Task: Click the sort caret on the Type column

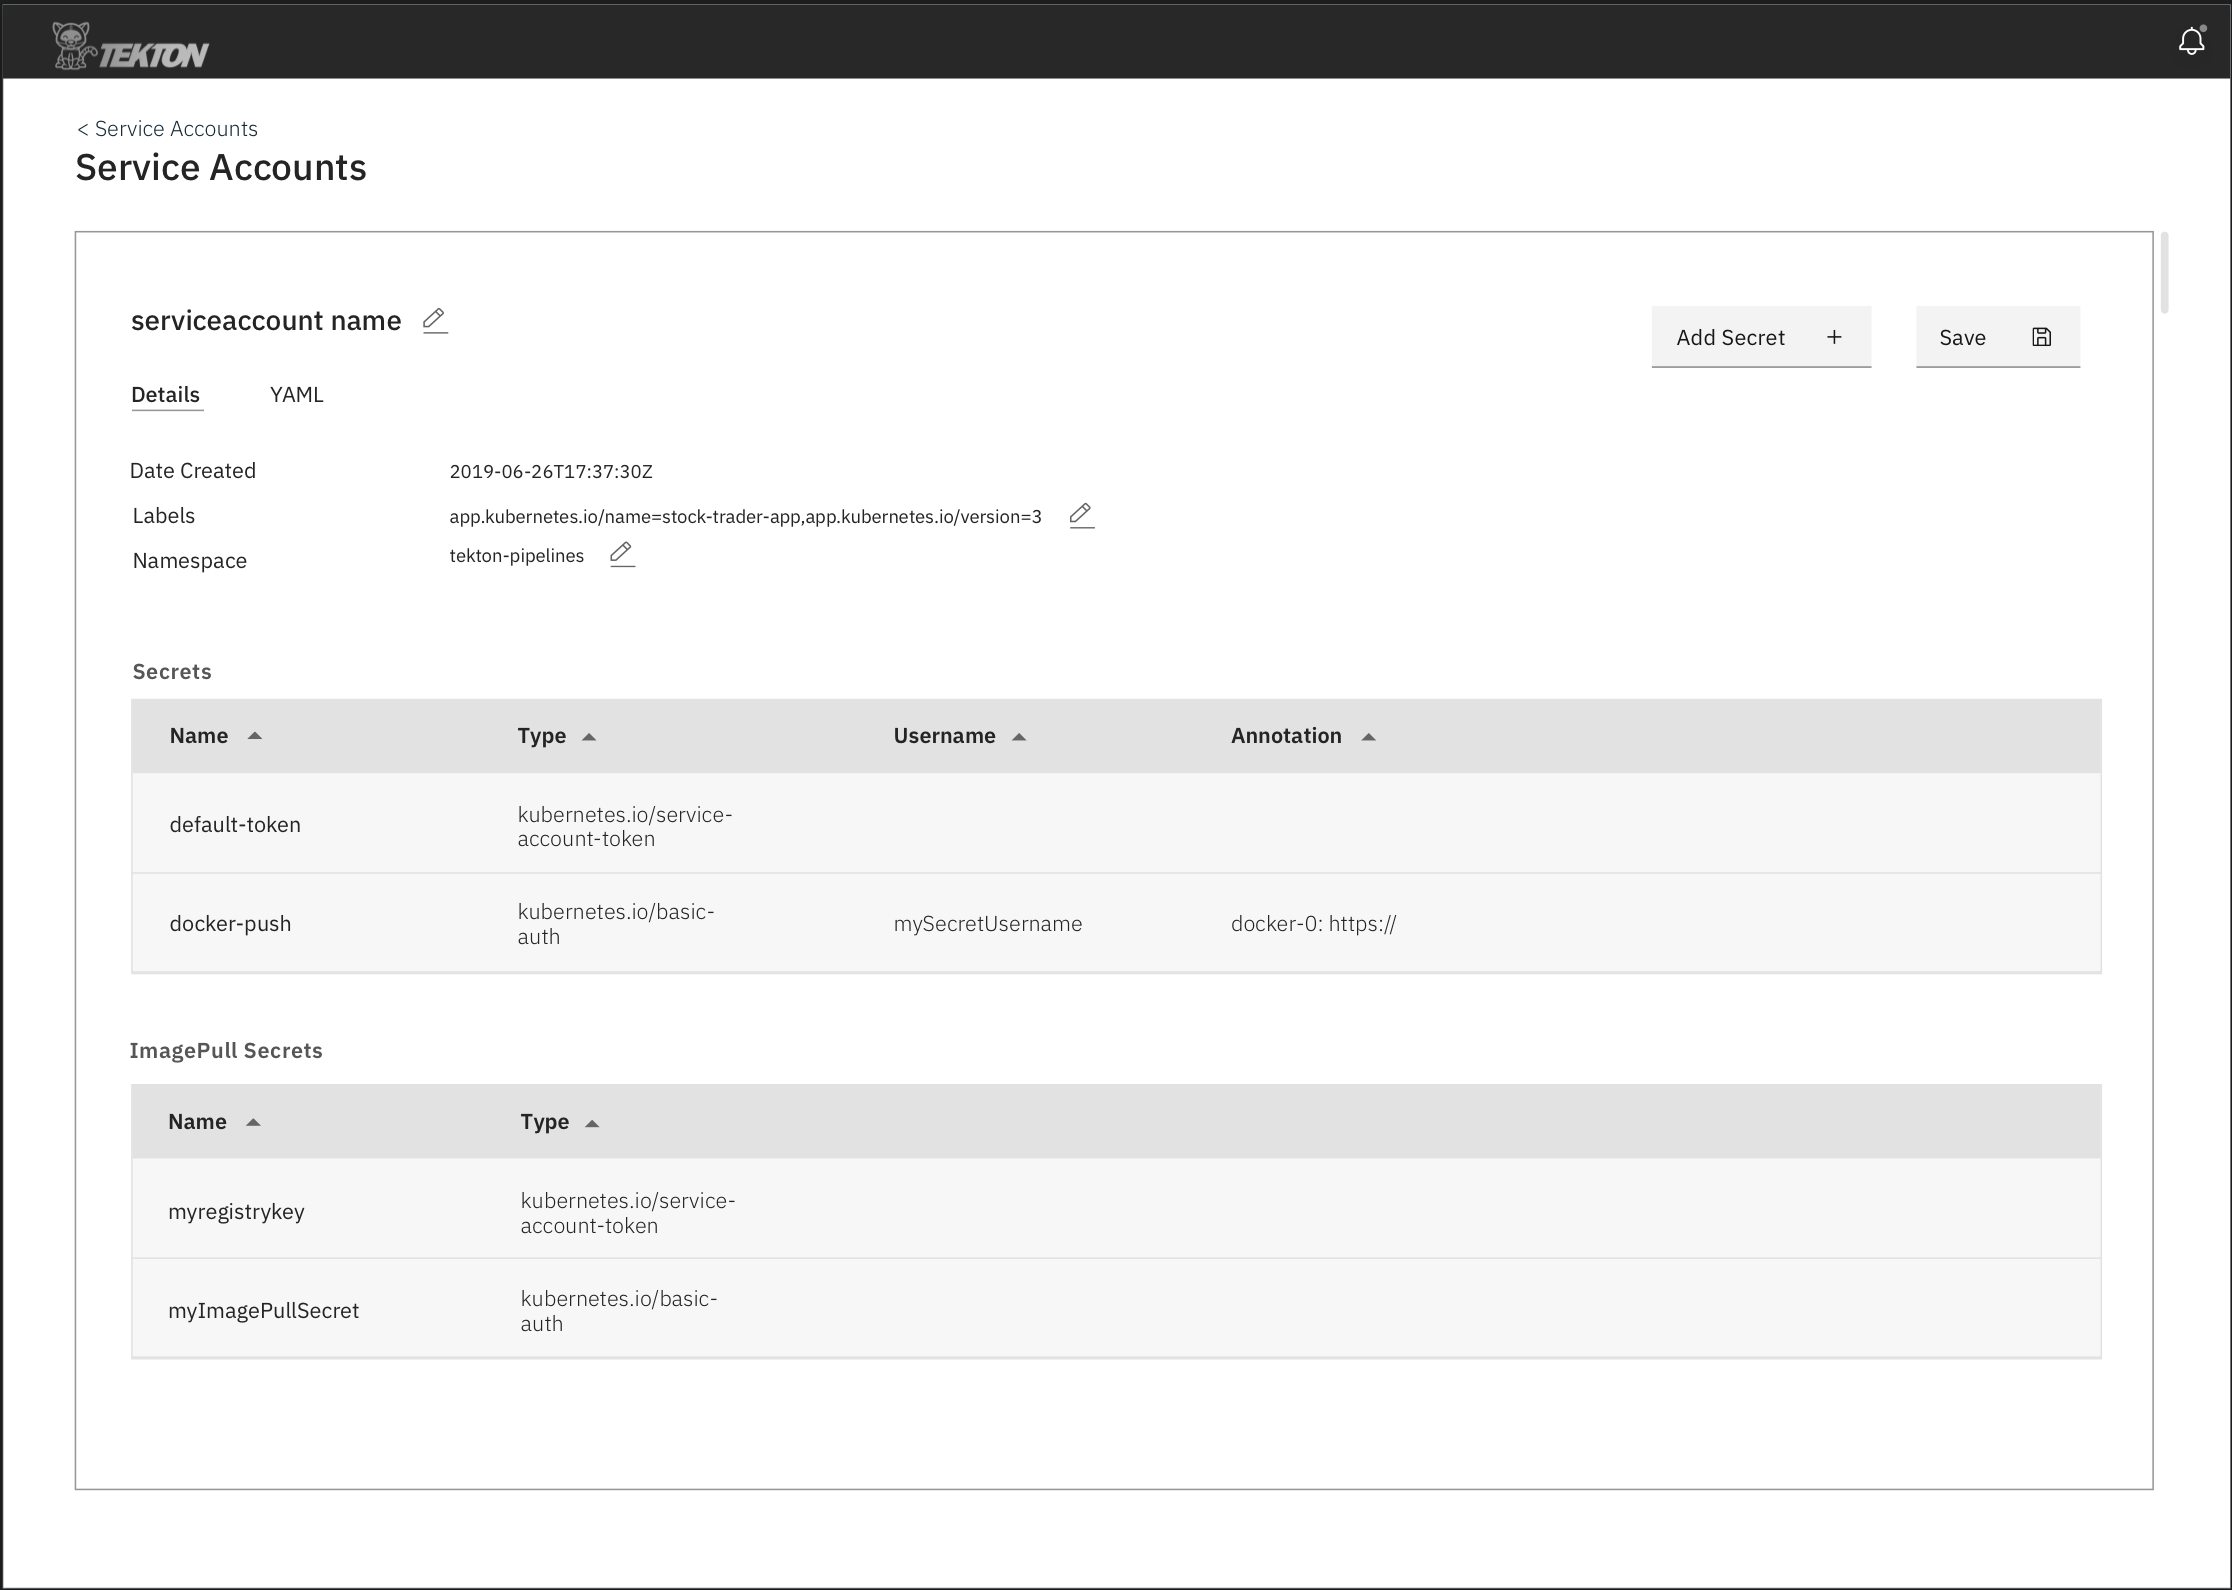Action: 589,736
